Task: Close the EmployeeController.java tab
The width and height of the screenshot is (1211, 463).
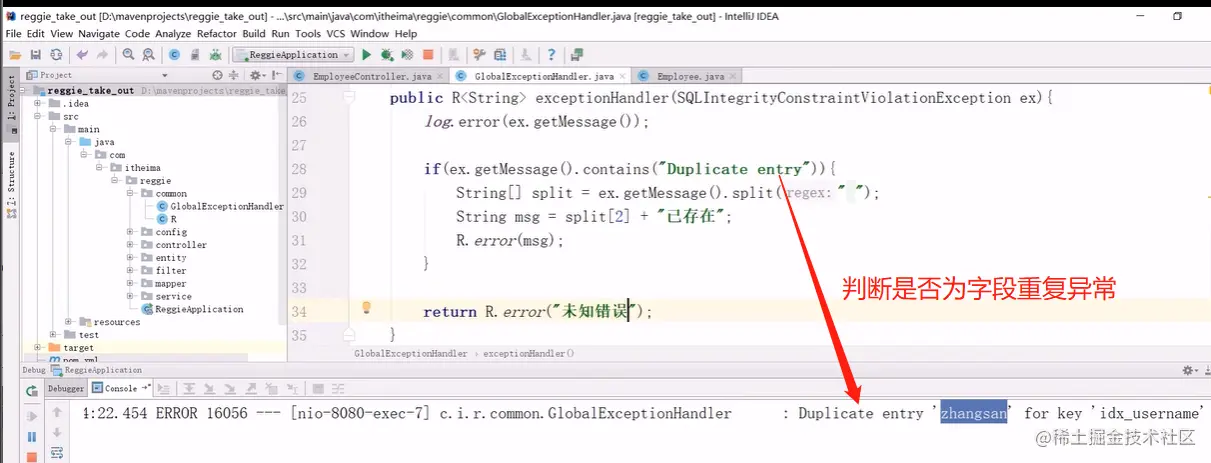Action: [440, 76]
